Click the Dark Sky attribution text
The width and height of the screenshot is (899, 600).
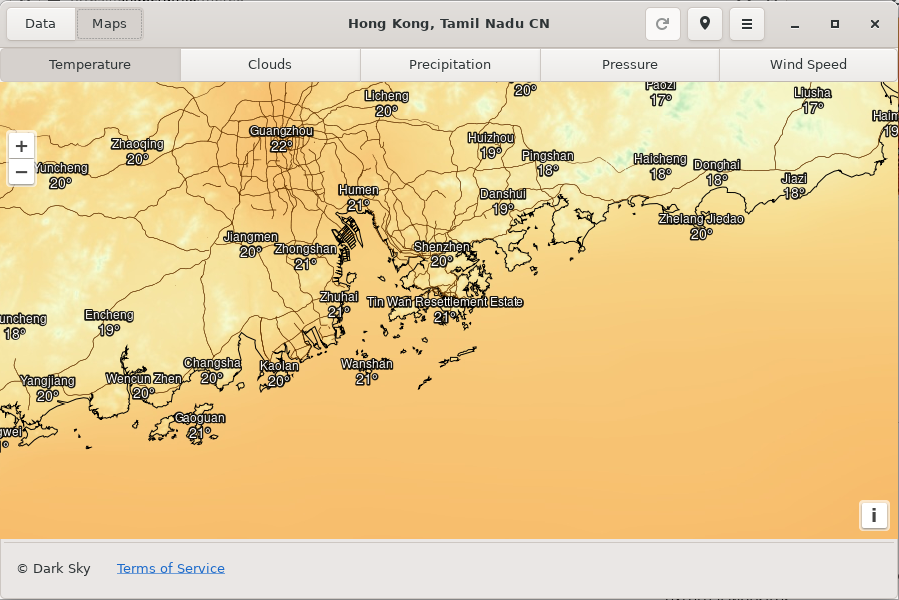pos(53,568)
